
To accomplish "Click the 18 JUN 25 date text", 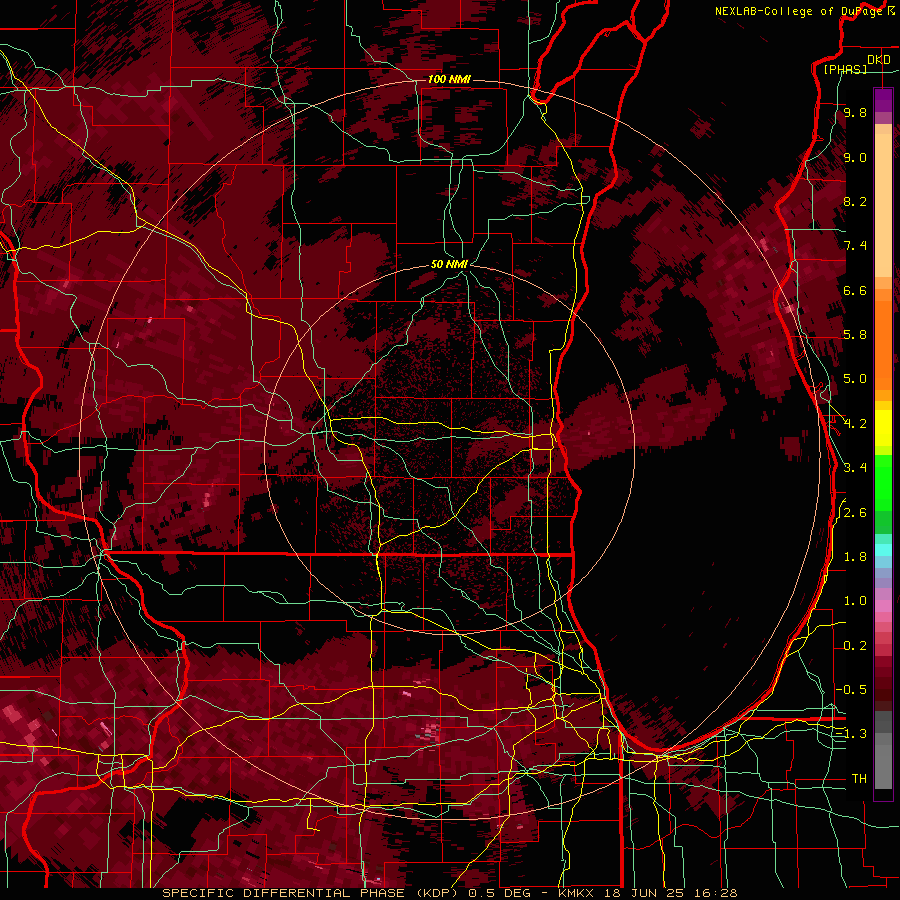I will click(643, 893).
